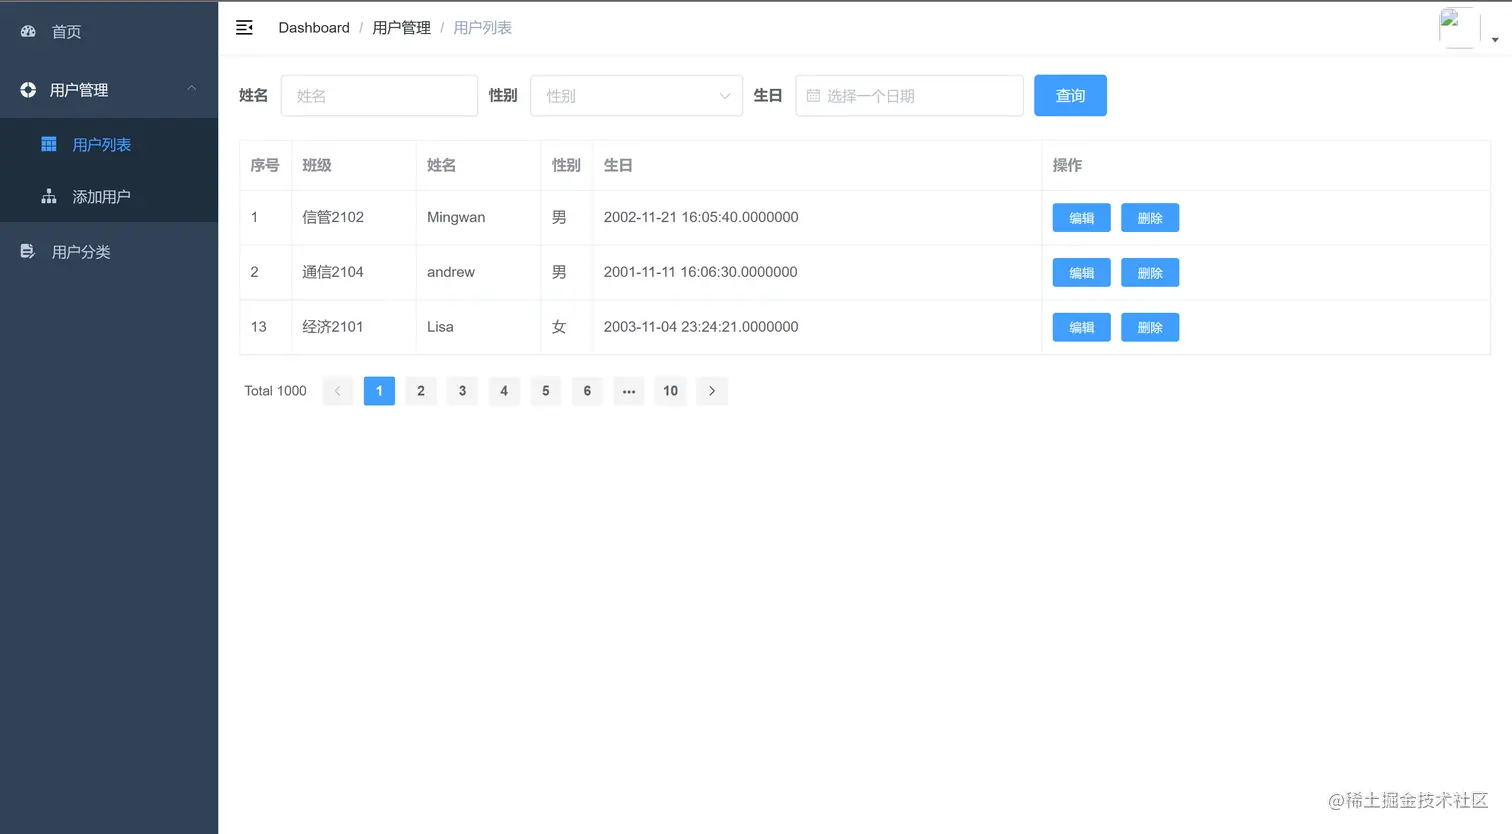Click the tree hierarchy icon beside 添加用户

tap(49, 197)
